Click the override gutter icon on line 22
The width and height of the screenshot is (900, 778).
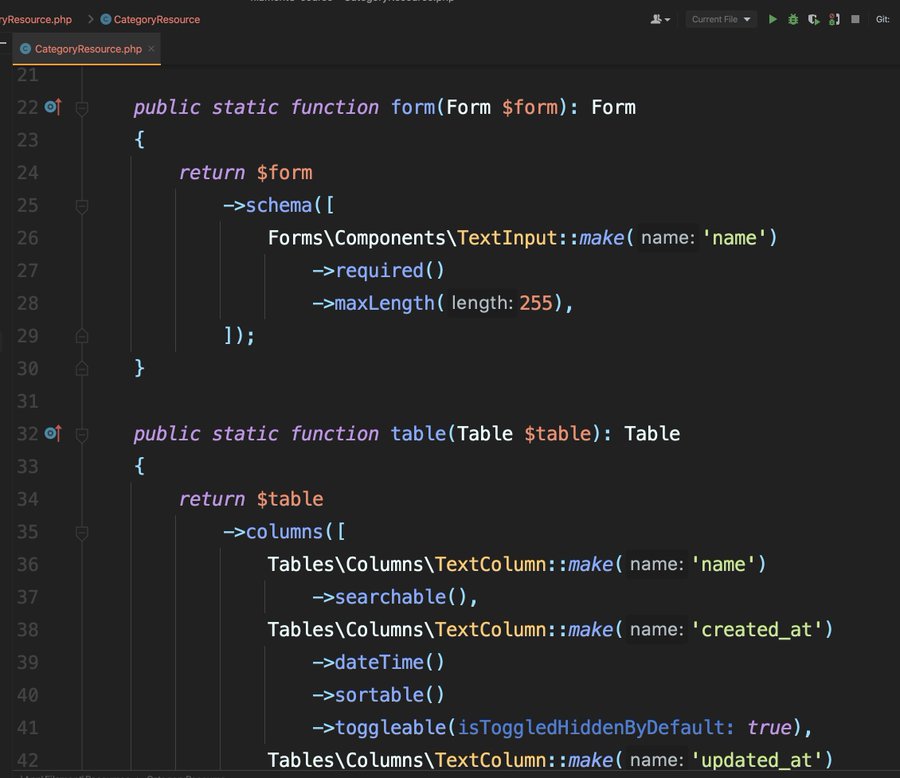(x=53, y=107)
